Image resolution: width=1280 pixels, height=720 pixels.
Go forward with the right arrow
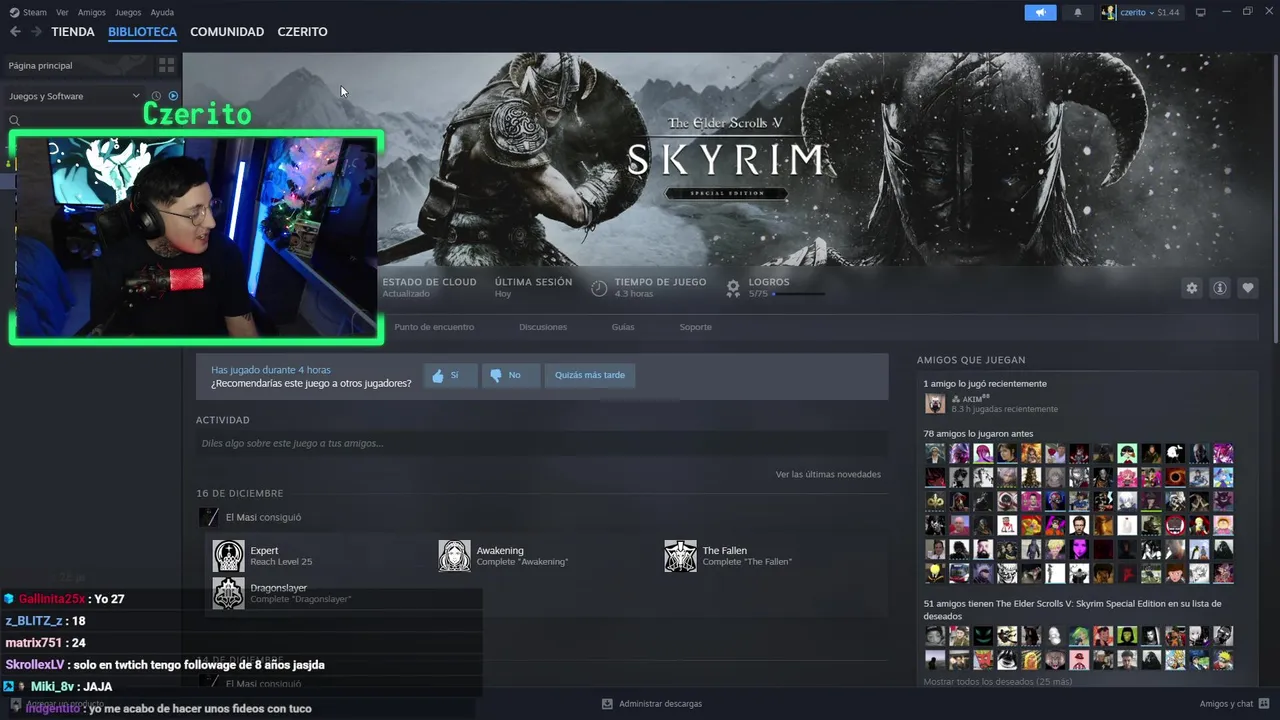[36, 32]
